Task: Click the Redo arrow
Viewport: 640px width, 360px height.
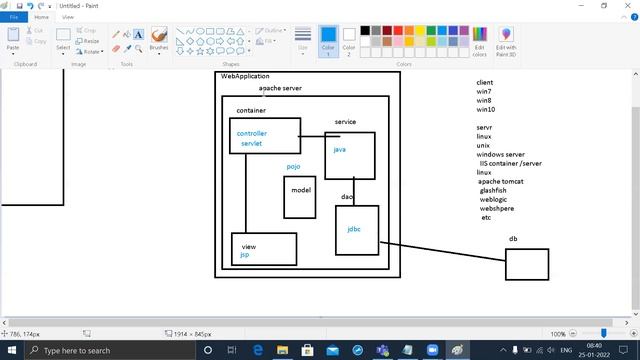Action: pos(41,6)
